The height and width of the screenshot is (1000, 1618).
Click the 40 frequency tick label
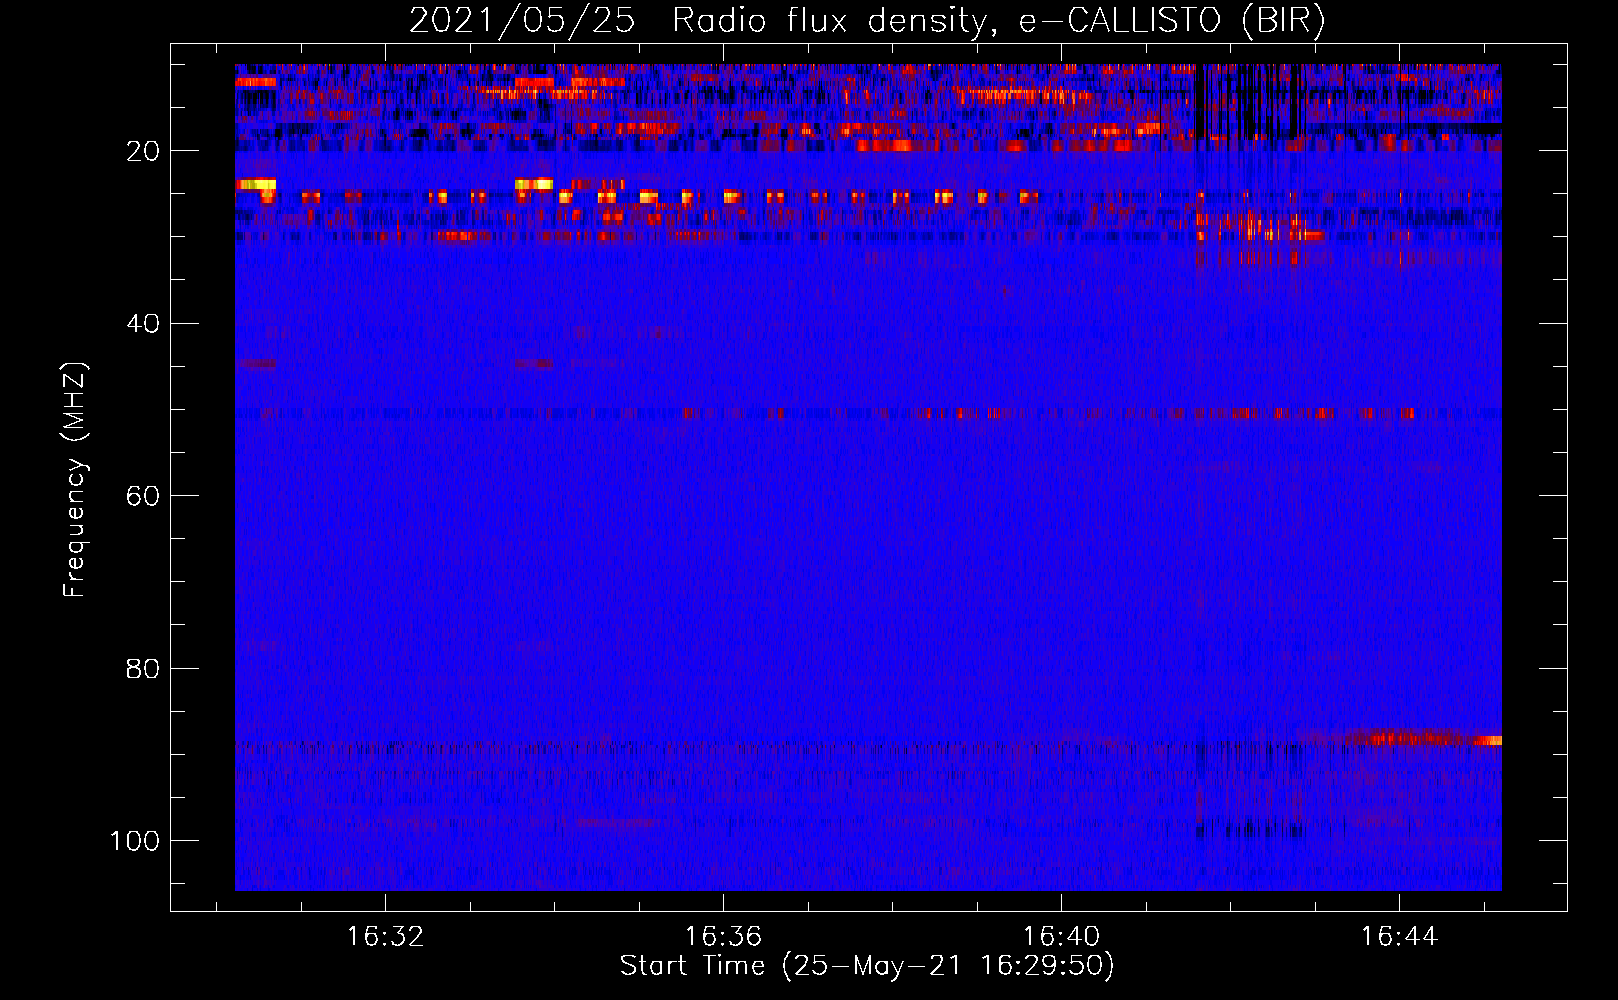(x=143, y=323)
